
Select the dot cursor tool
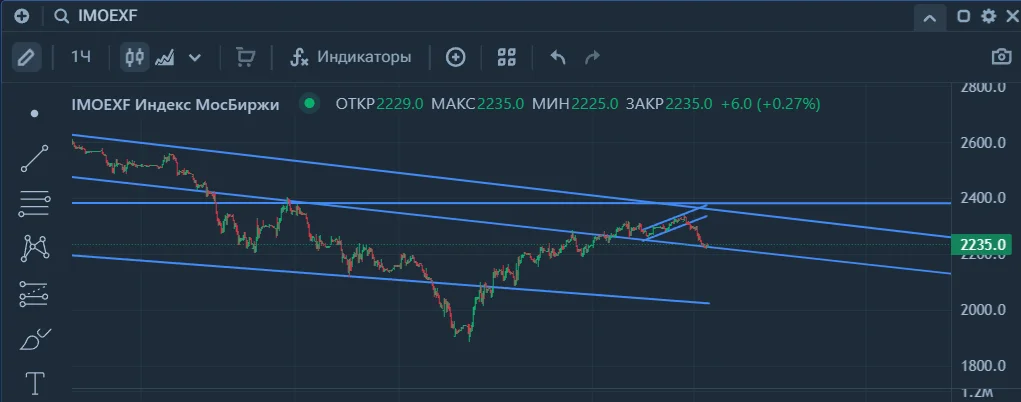pyautogui.click(x=35, y=113)
